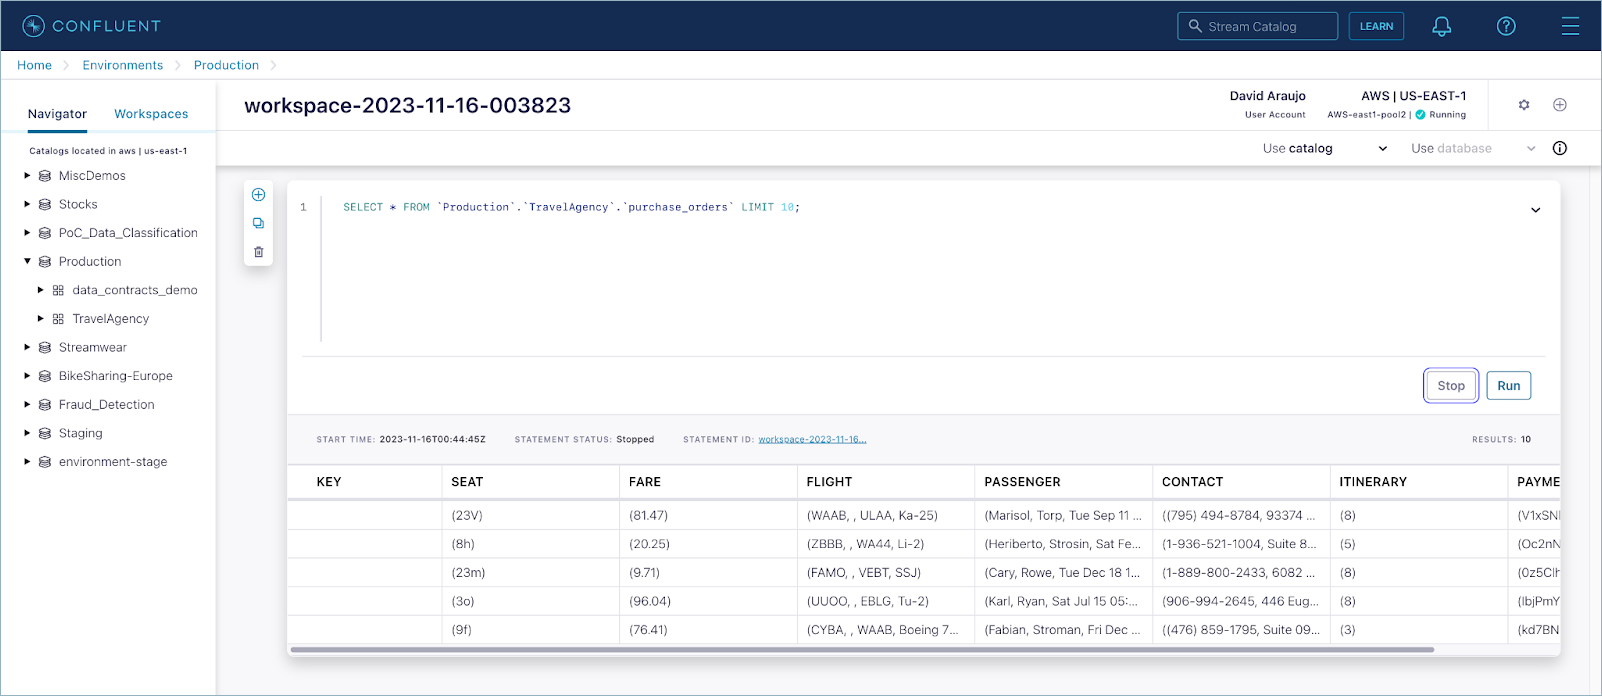The width and height of the screenshot is (1602, 696).
Task: Select the Fraud_Detection tree item
Action: click(106, 405)
